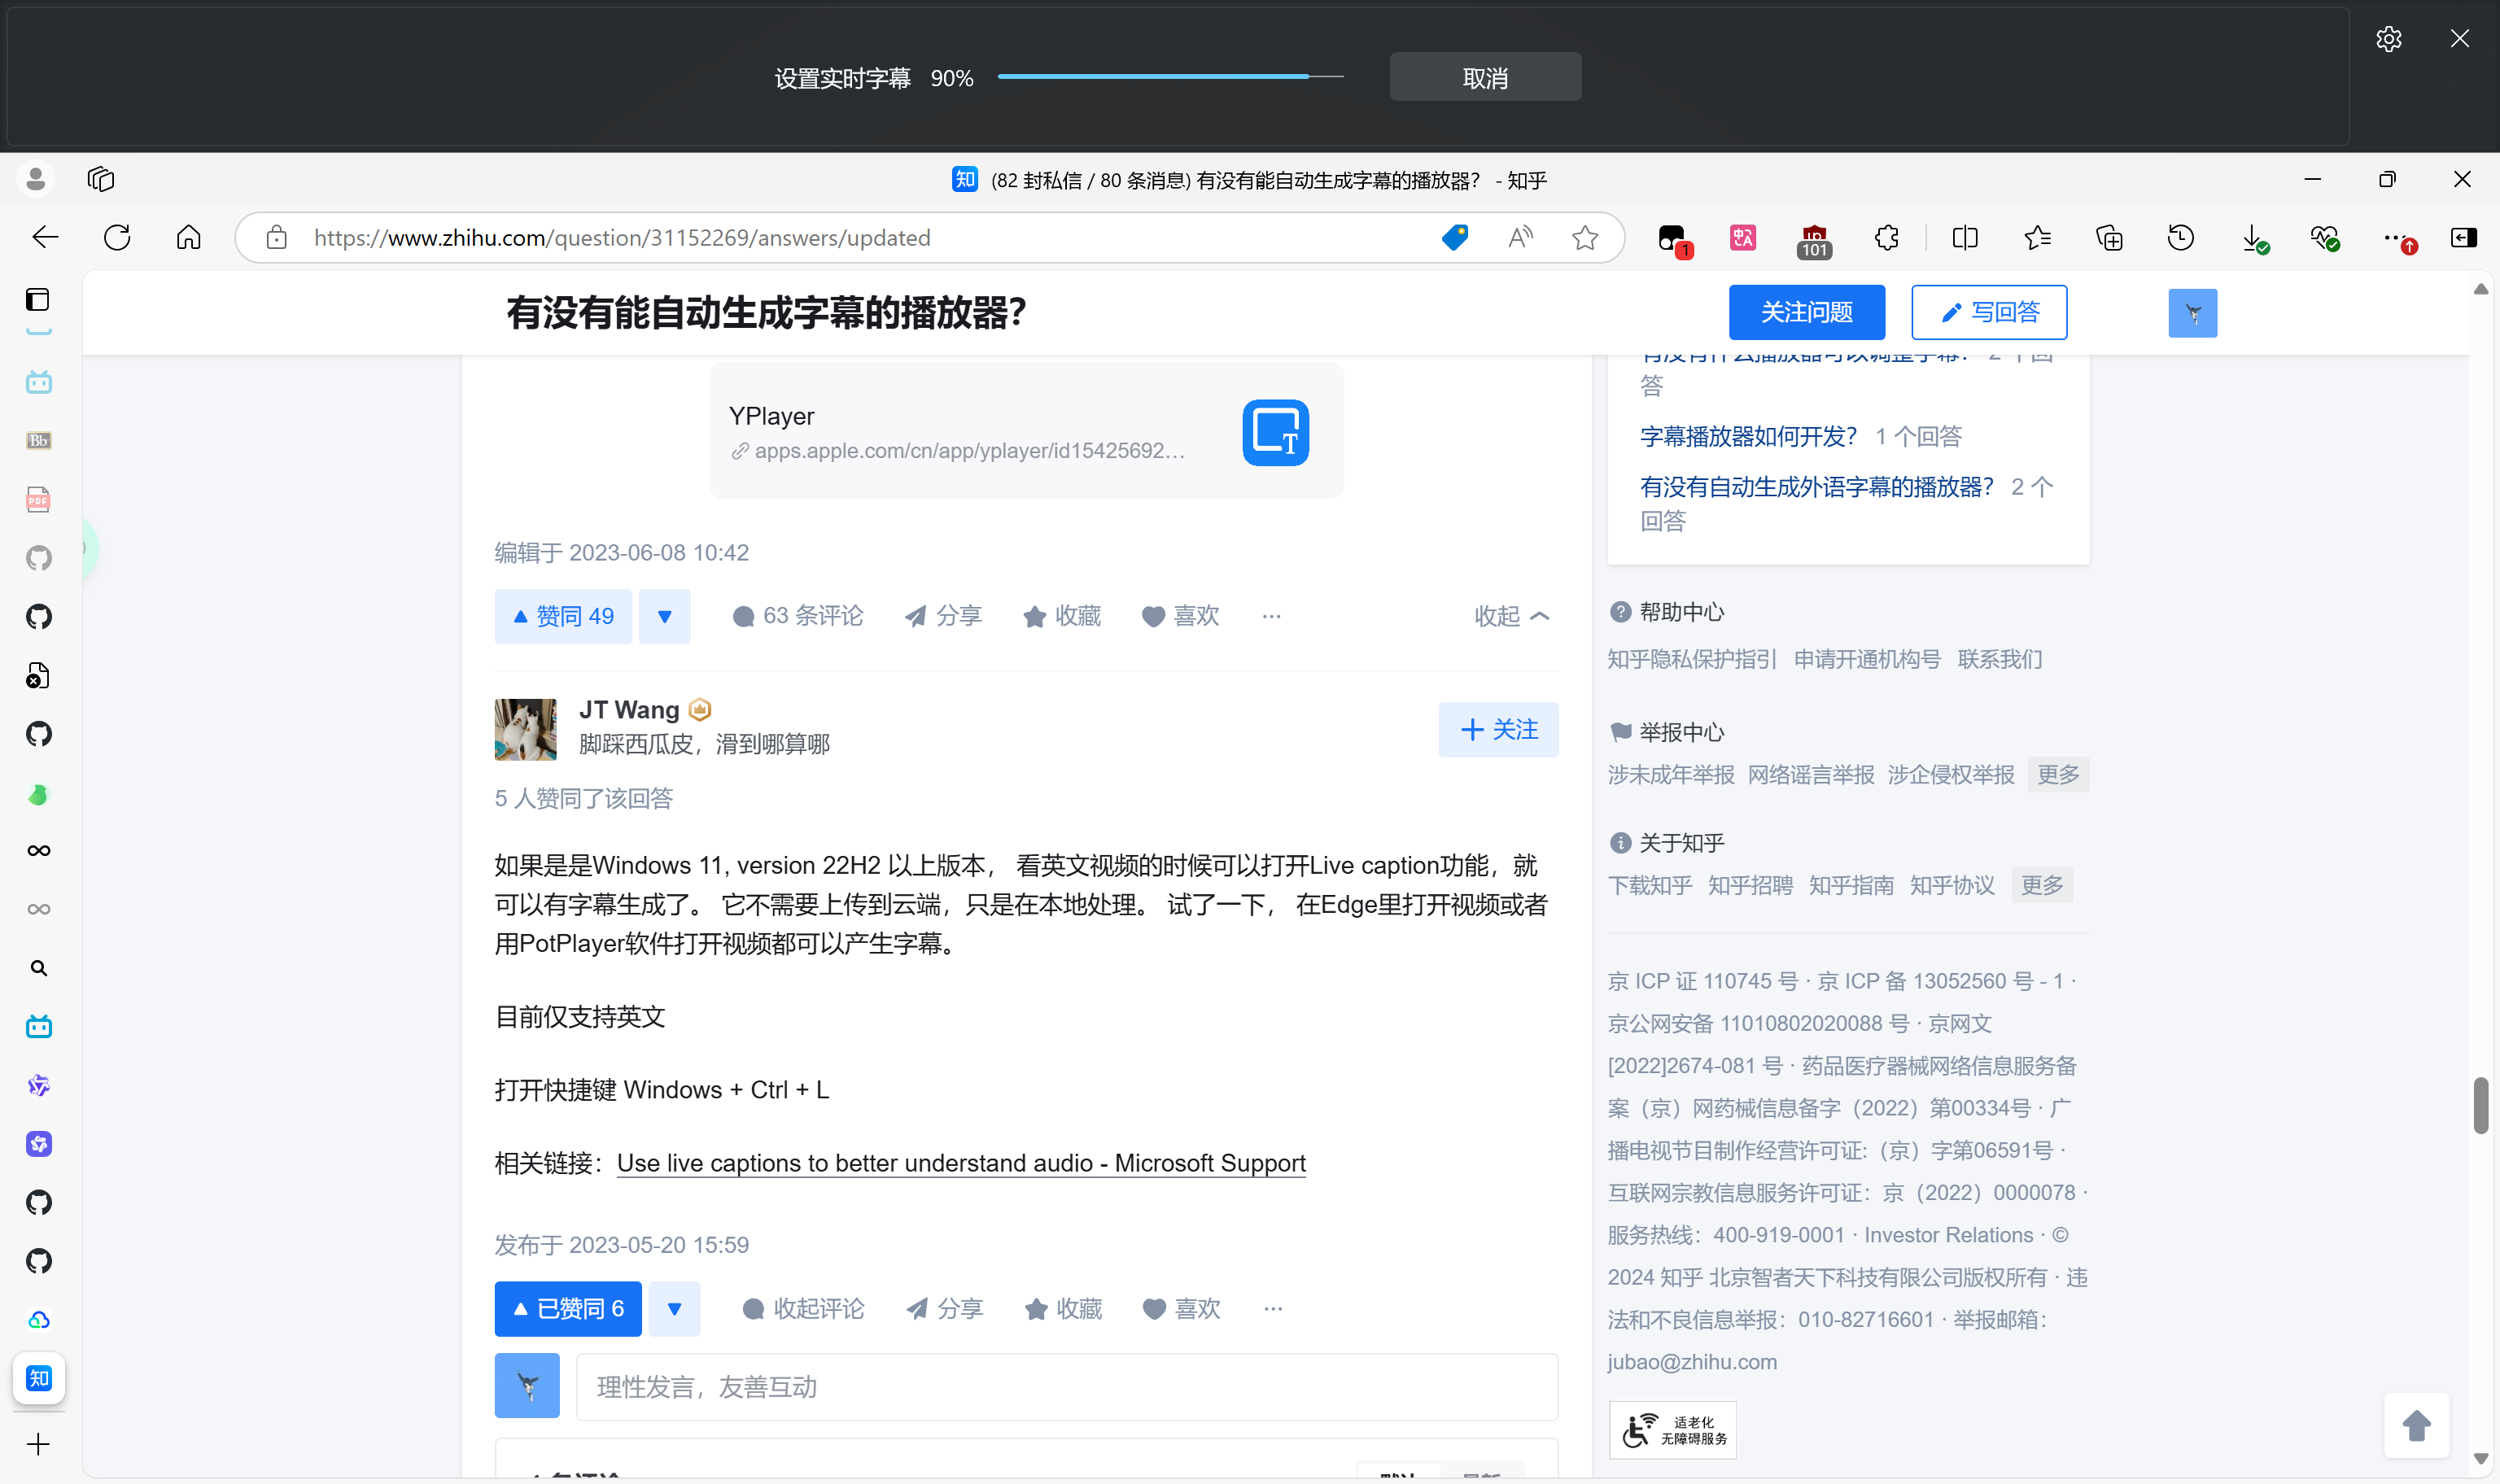Screen dimensions: 2500x1484
Task: Open the browser Extensions puzzle icon
Action: click(1886, 238)
